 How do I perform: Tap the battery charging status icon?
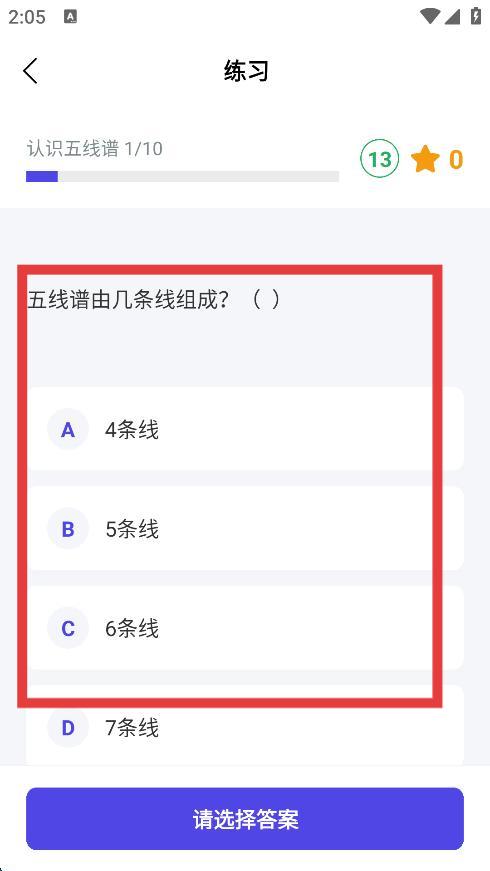(x=476, y=16)
